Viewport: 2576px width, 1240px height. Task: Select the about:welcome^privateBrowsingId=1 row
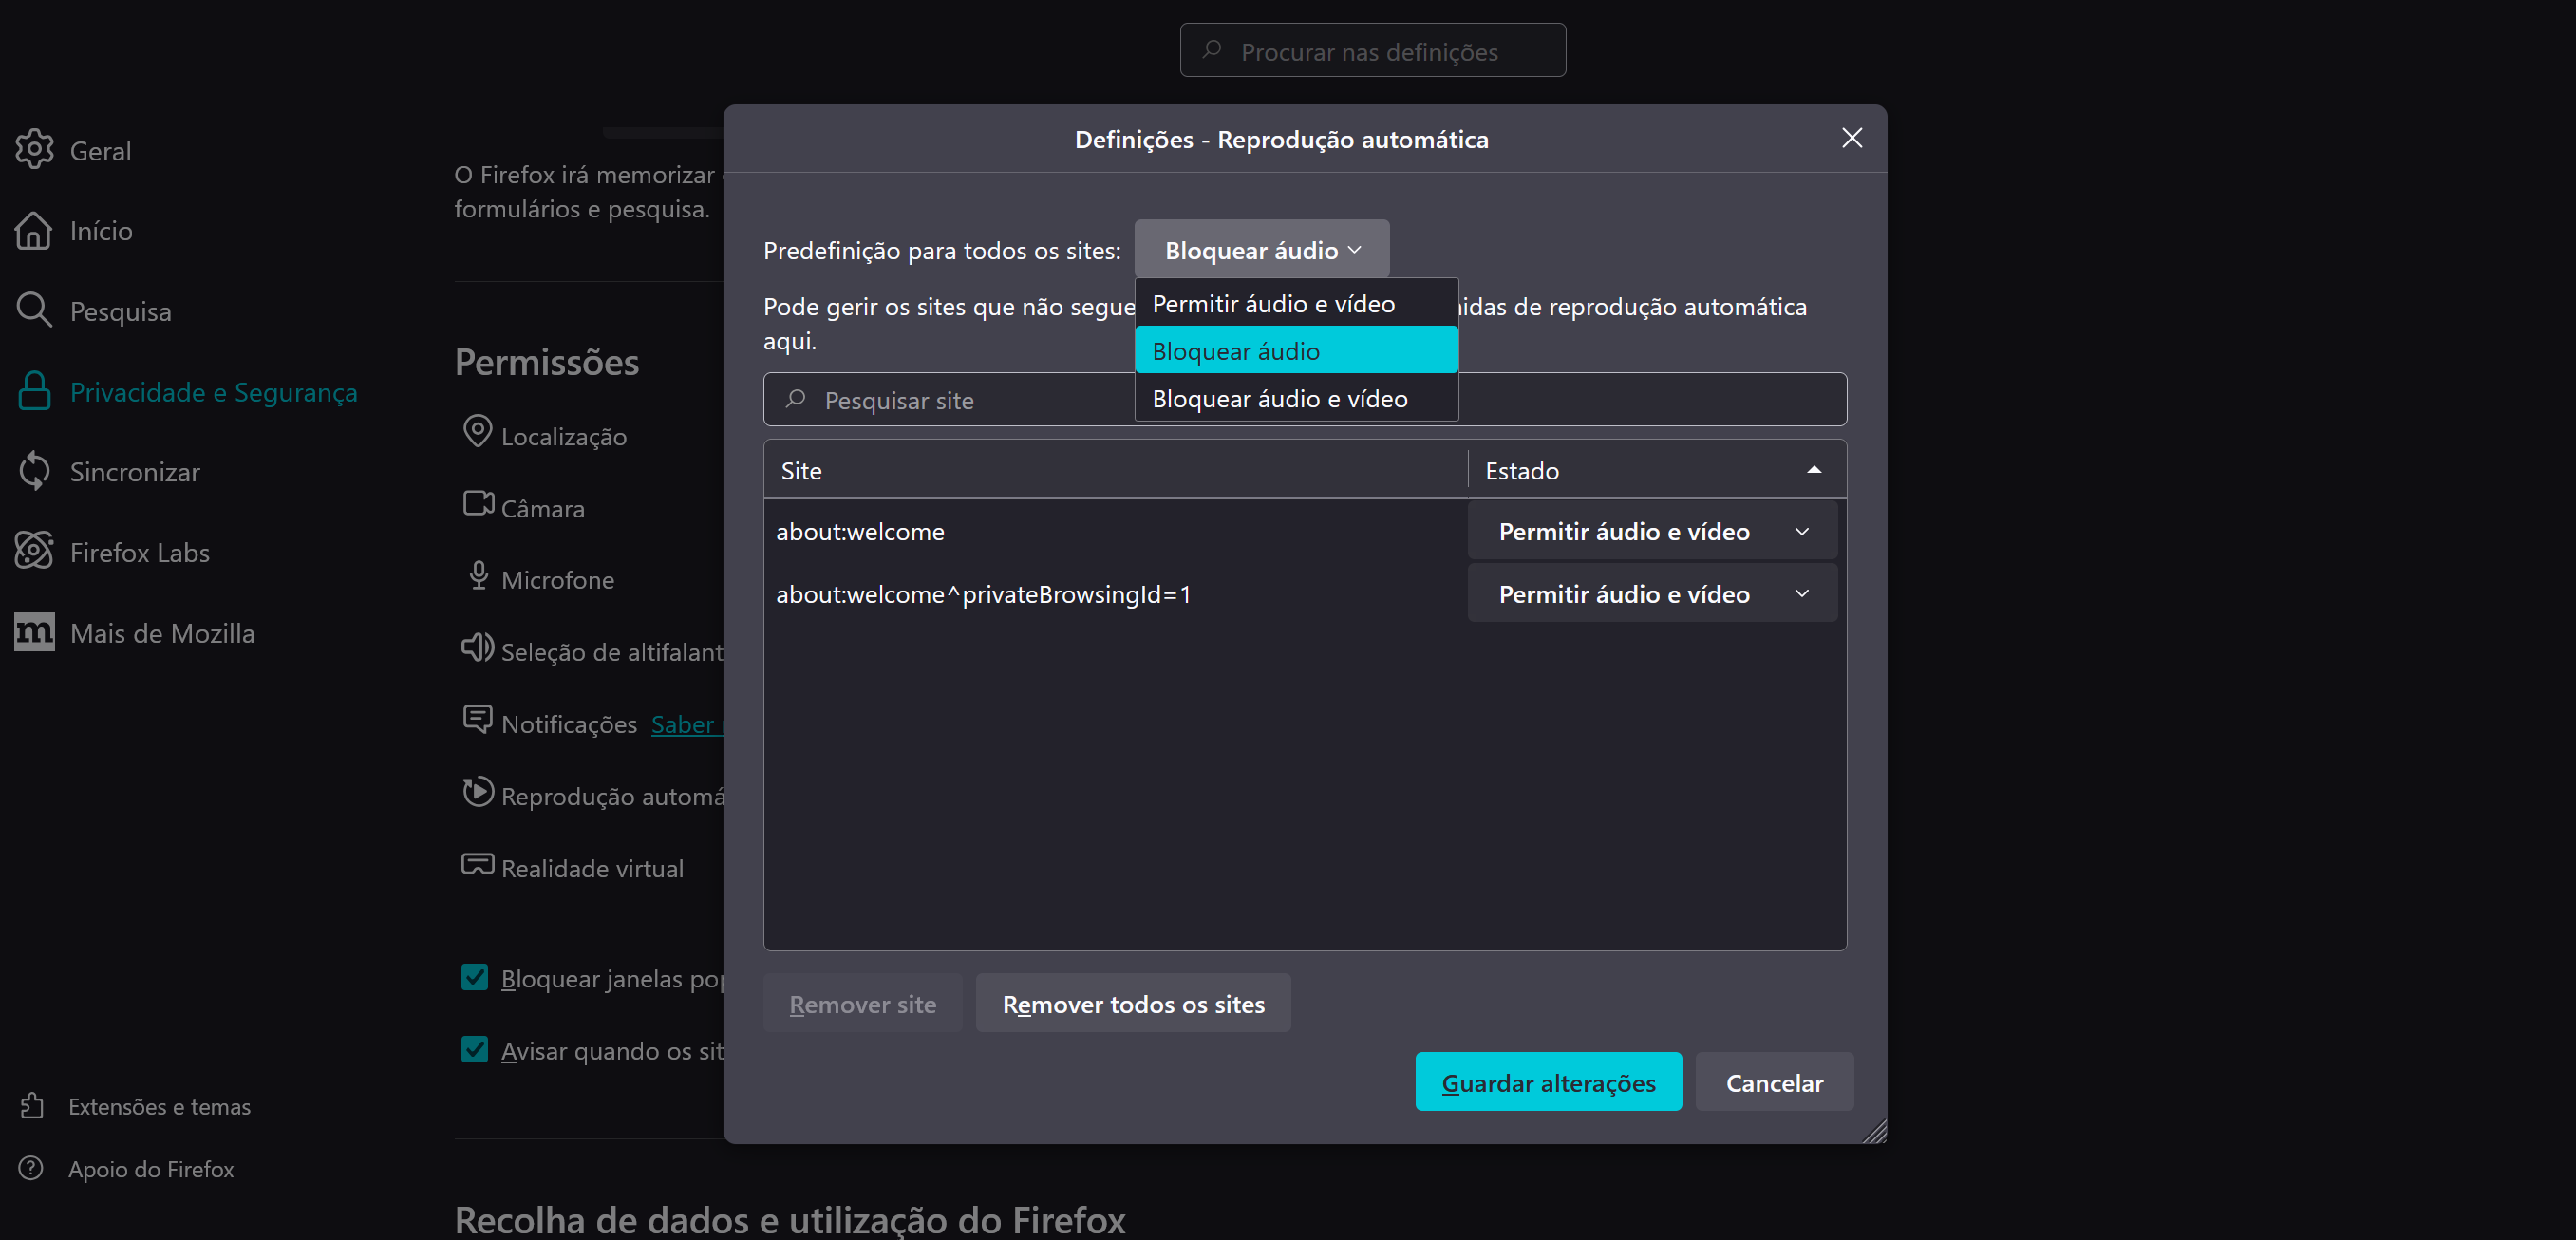point(1115,594)
